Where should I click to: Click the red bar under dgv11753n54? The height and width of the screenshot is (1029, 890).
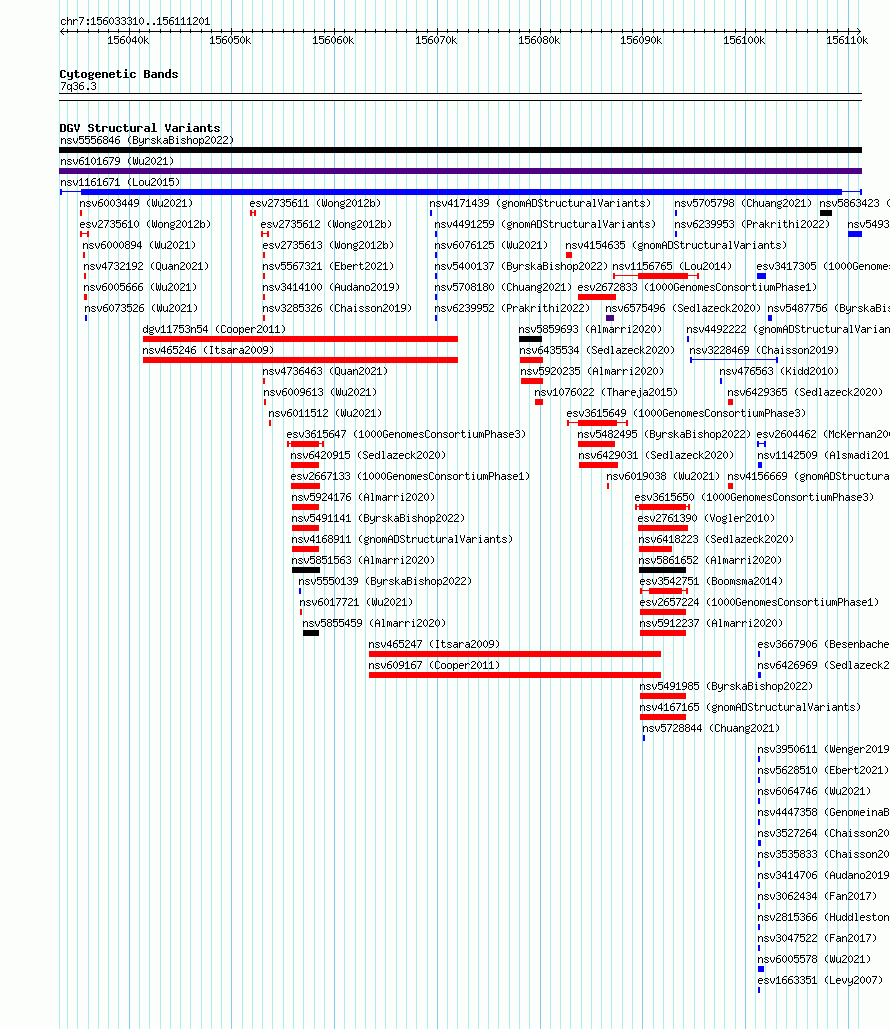pyautogui.click(x=300, y=339)
